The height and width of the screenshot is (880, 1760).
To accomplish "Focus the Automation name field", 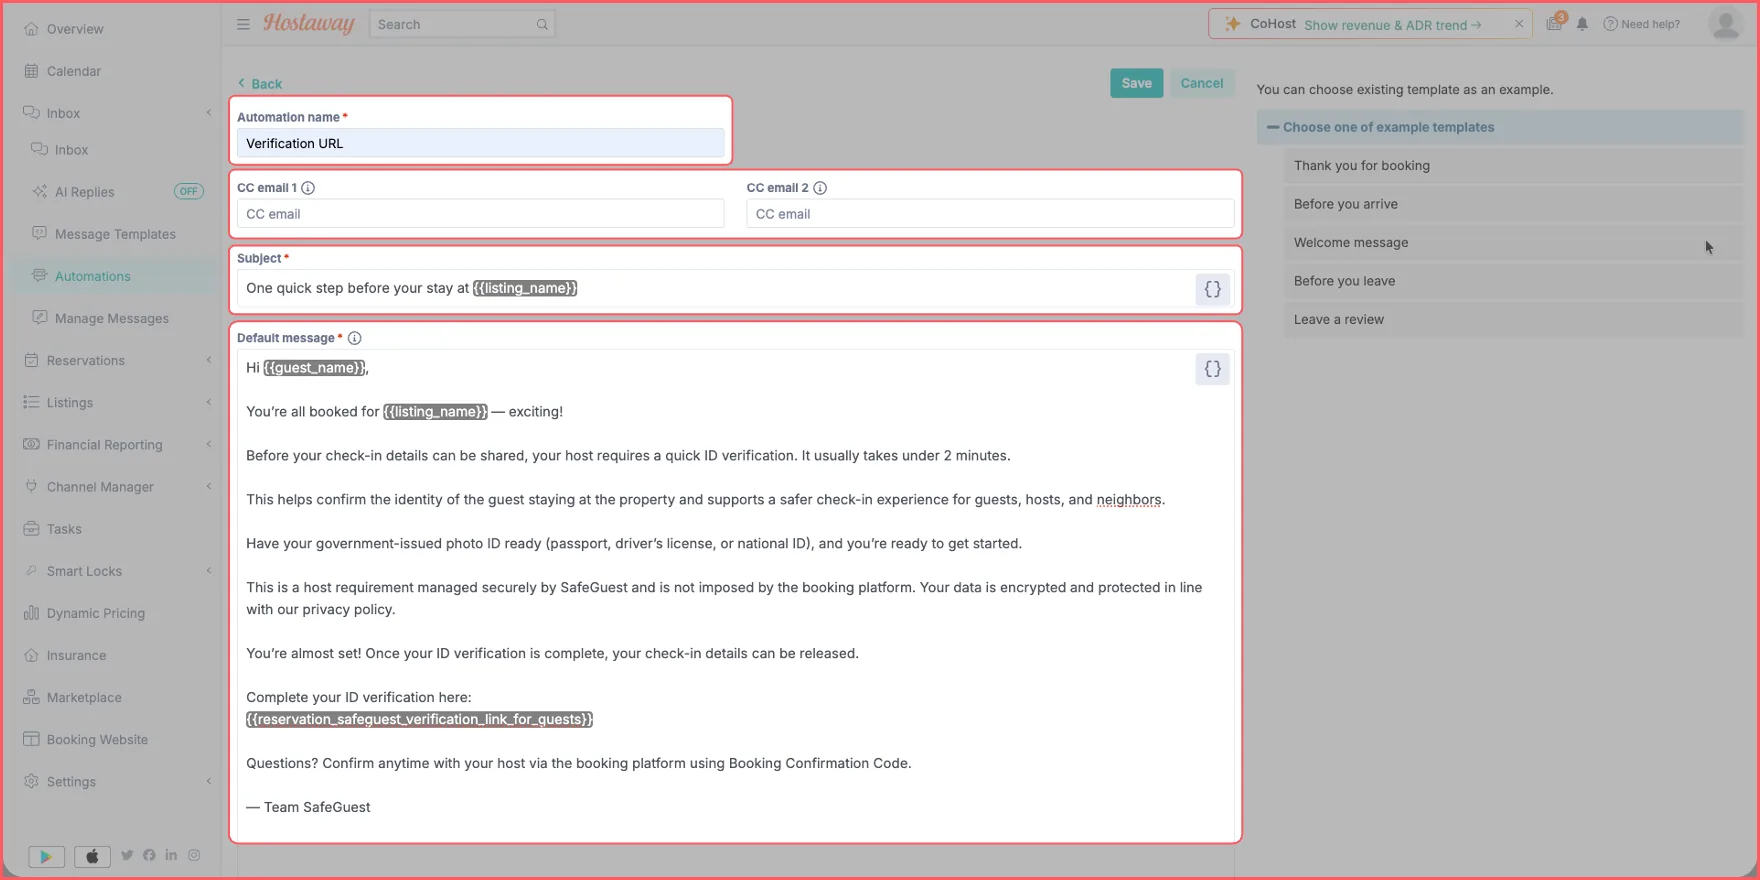I will coord(480,143).
